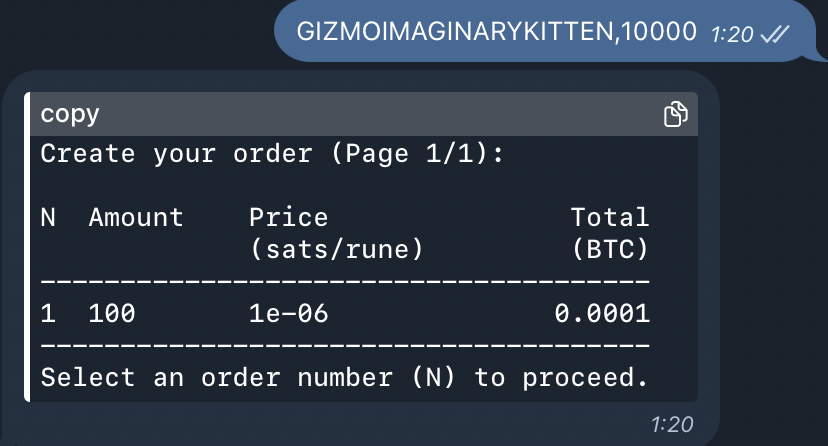Click the price value 1e-06
This screenshot has width=828, height=446.
pyautogui.click(x=288, y=314)
